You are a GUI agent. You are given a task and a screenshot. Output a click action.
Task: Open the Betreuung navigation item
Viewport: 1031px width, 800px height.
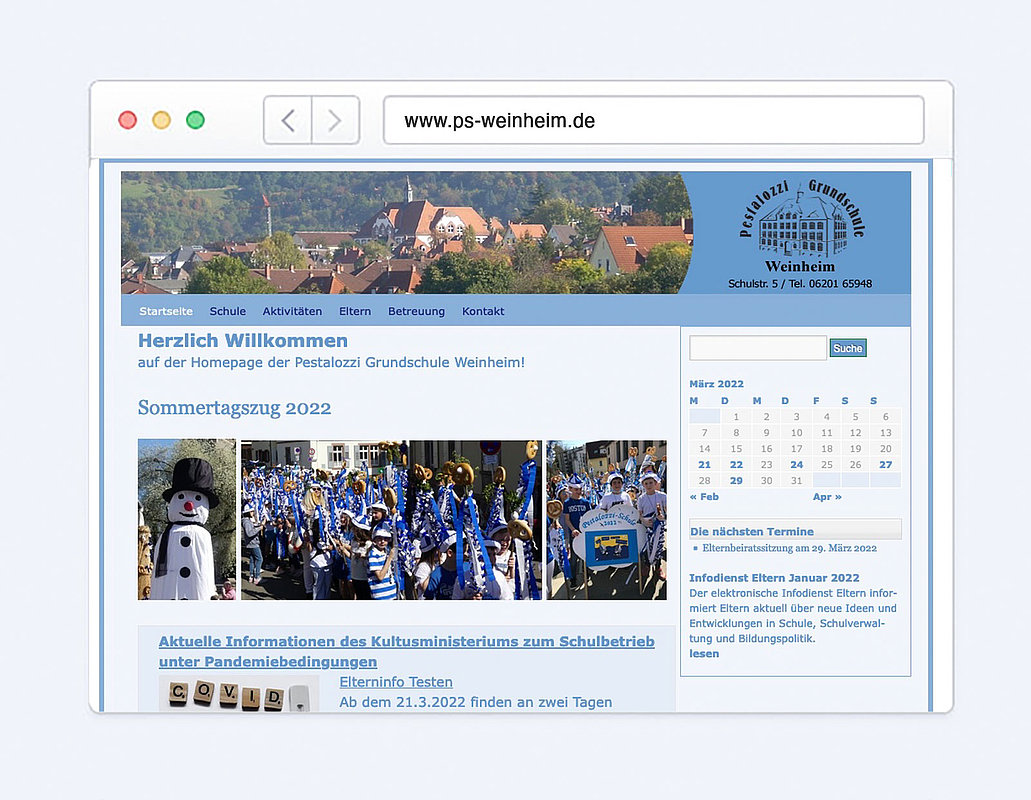416,311
